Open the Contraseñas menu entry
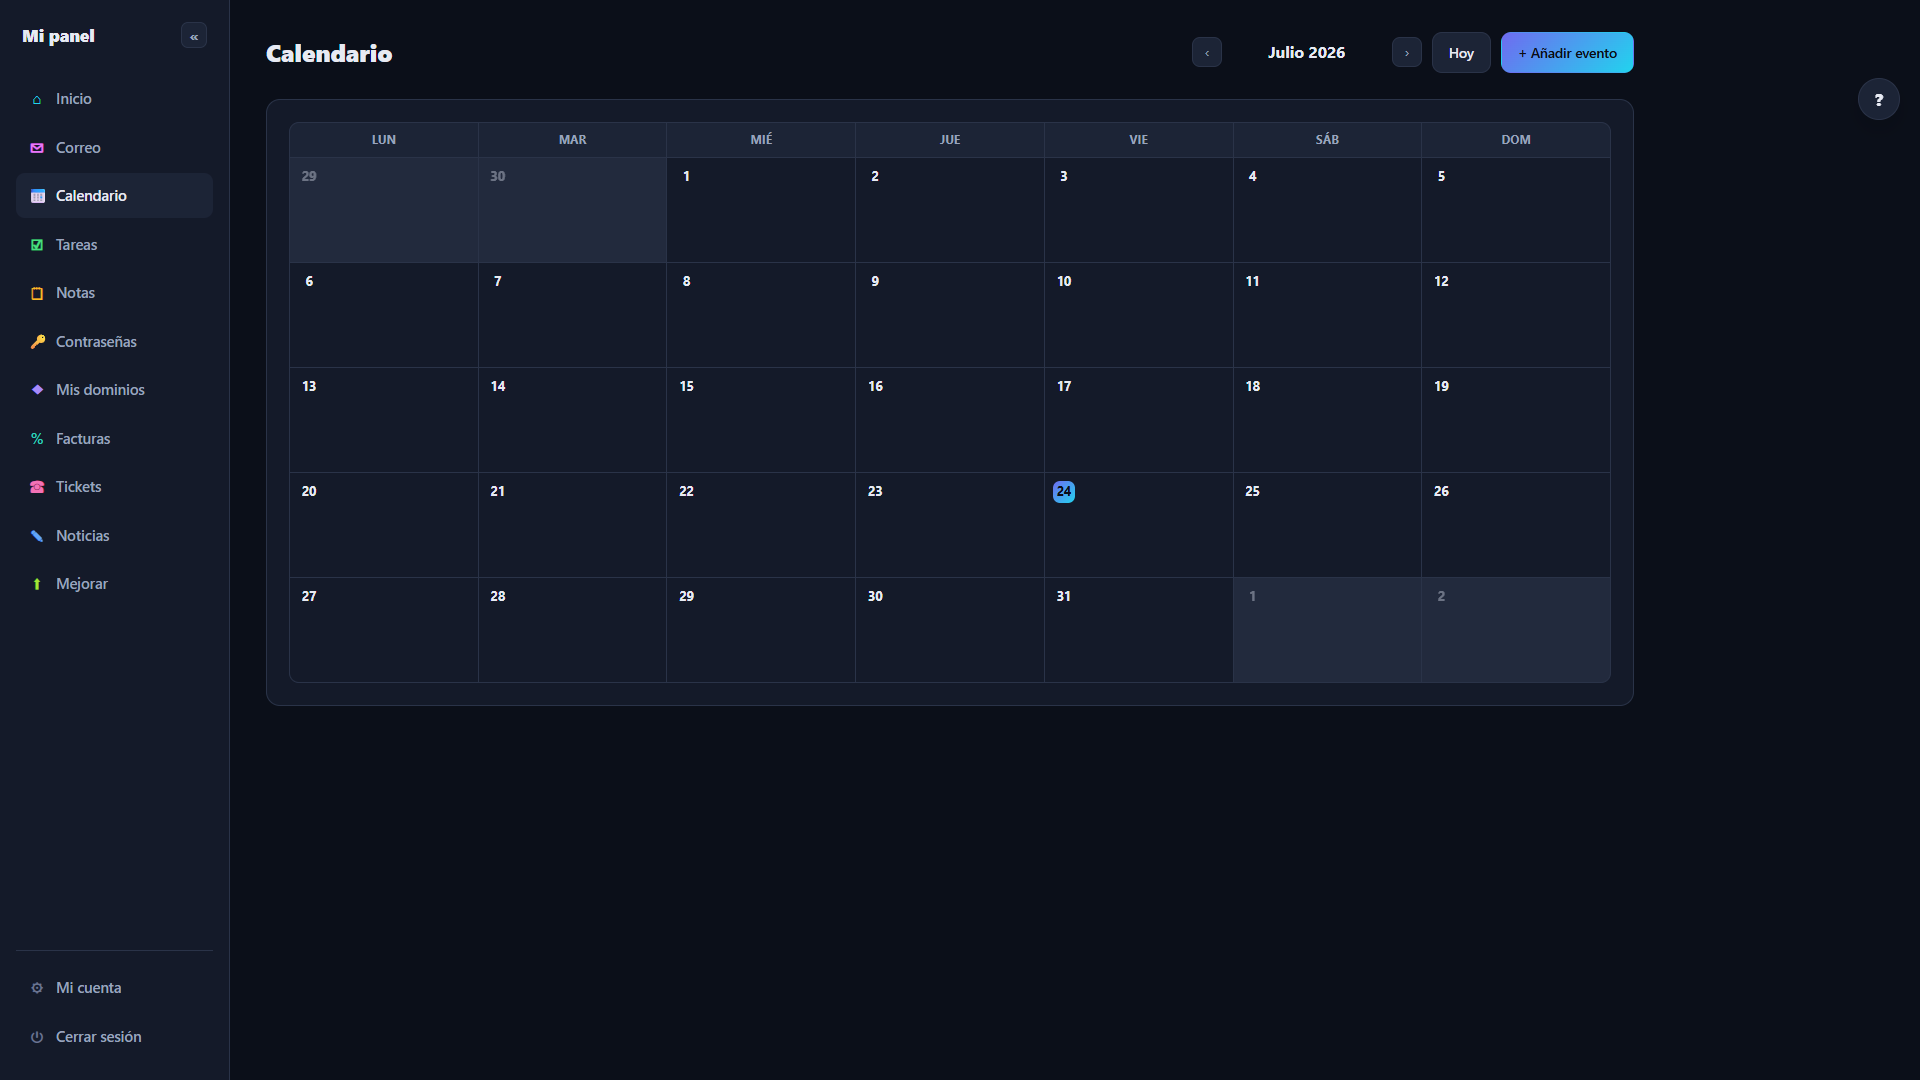Viewport: 1920px width, 1080px height. (114, 342)
